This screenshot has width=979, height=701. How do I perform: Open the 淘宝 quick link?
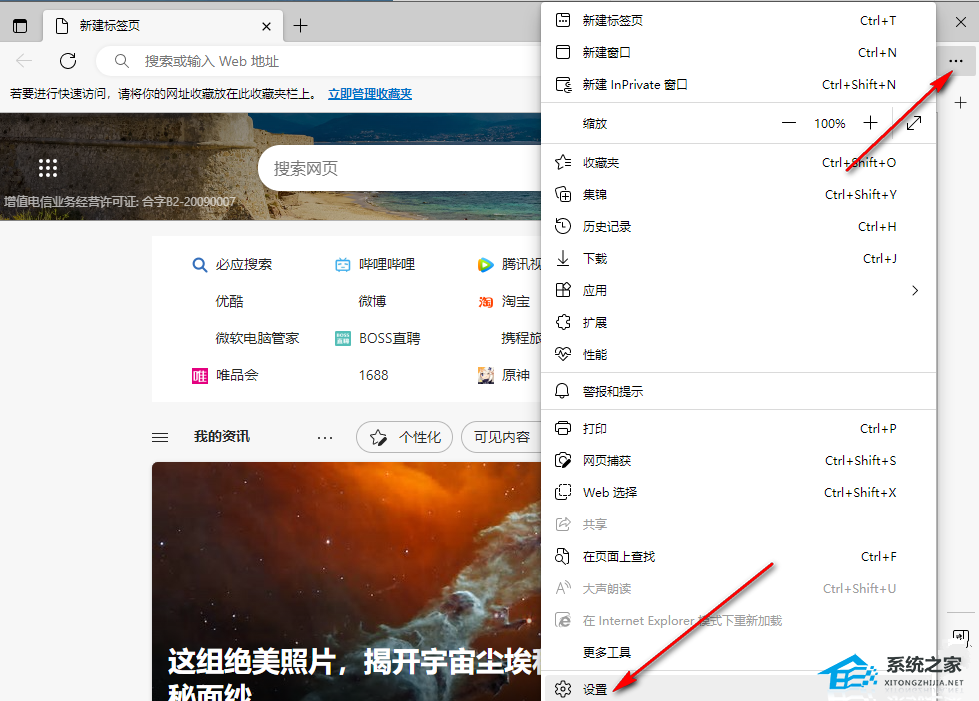[504, 301]
